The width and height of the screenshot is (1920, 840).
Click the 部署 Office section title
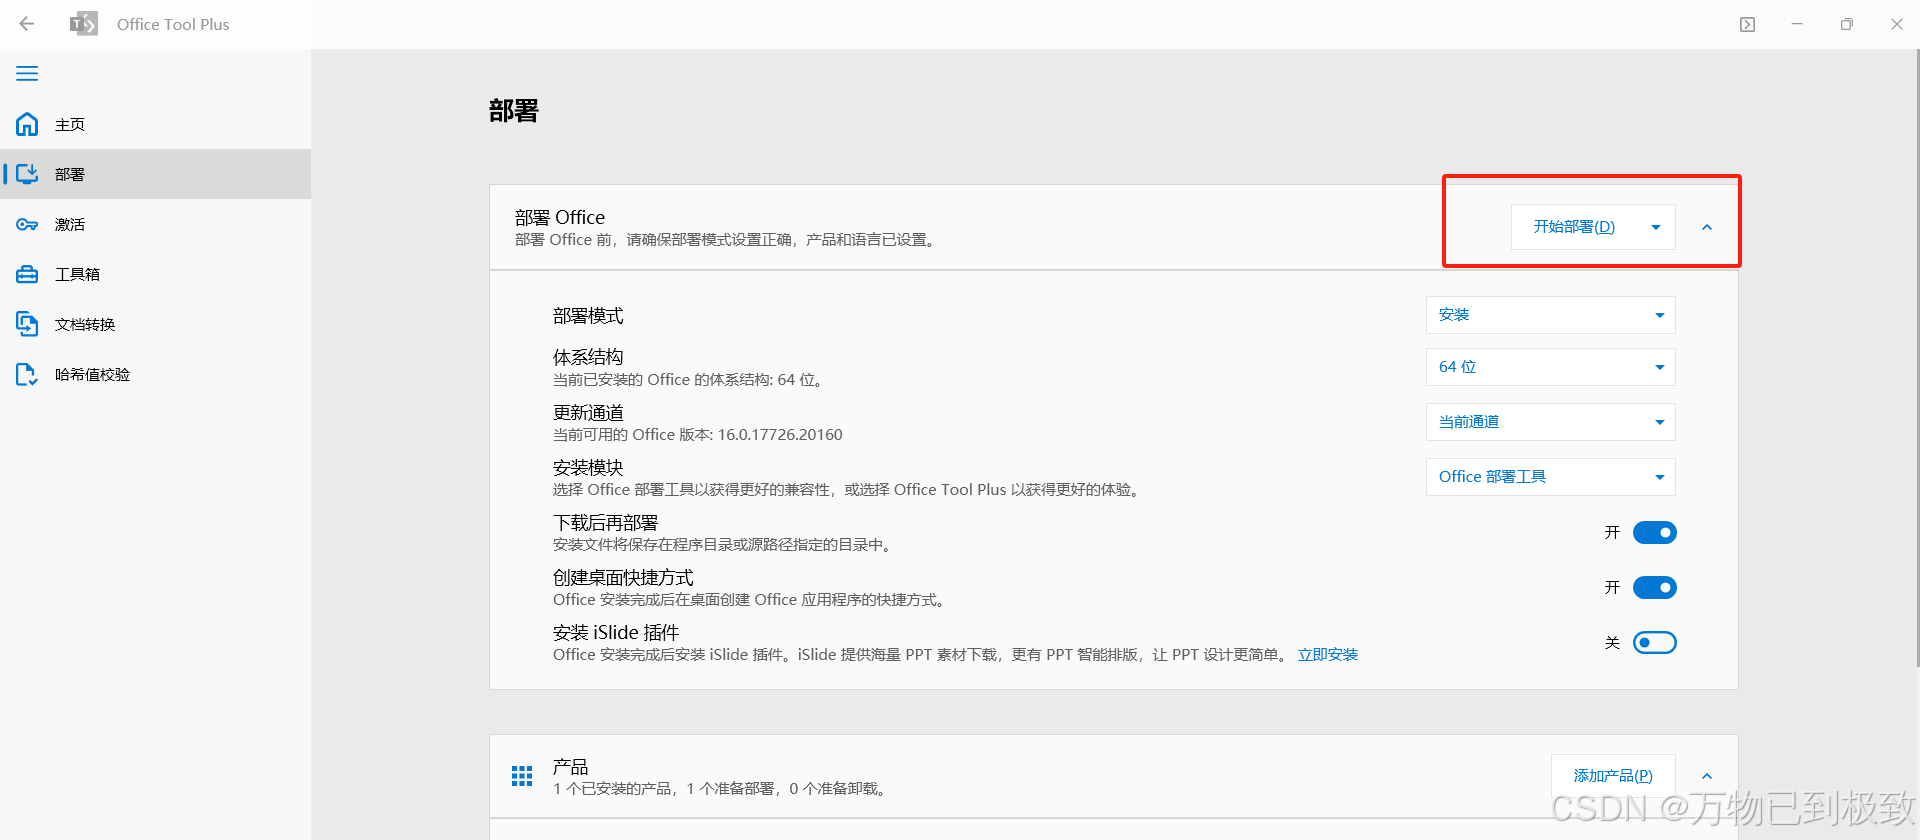pyautogui.click(x=560, y=217)
